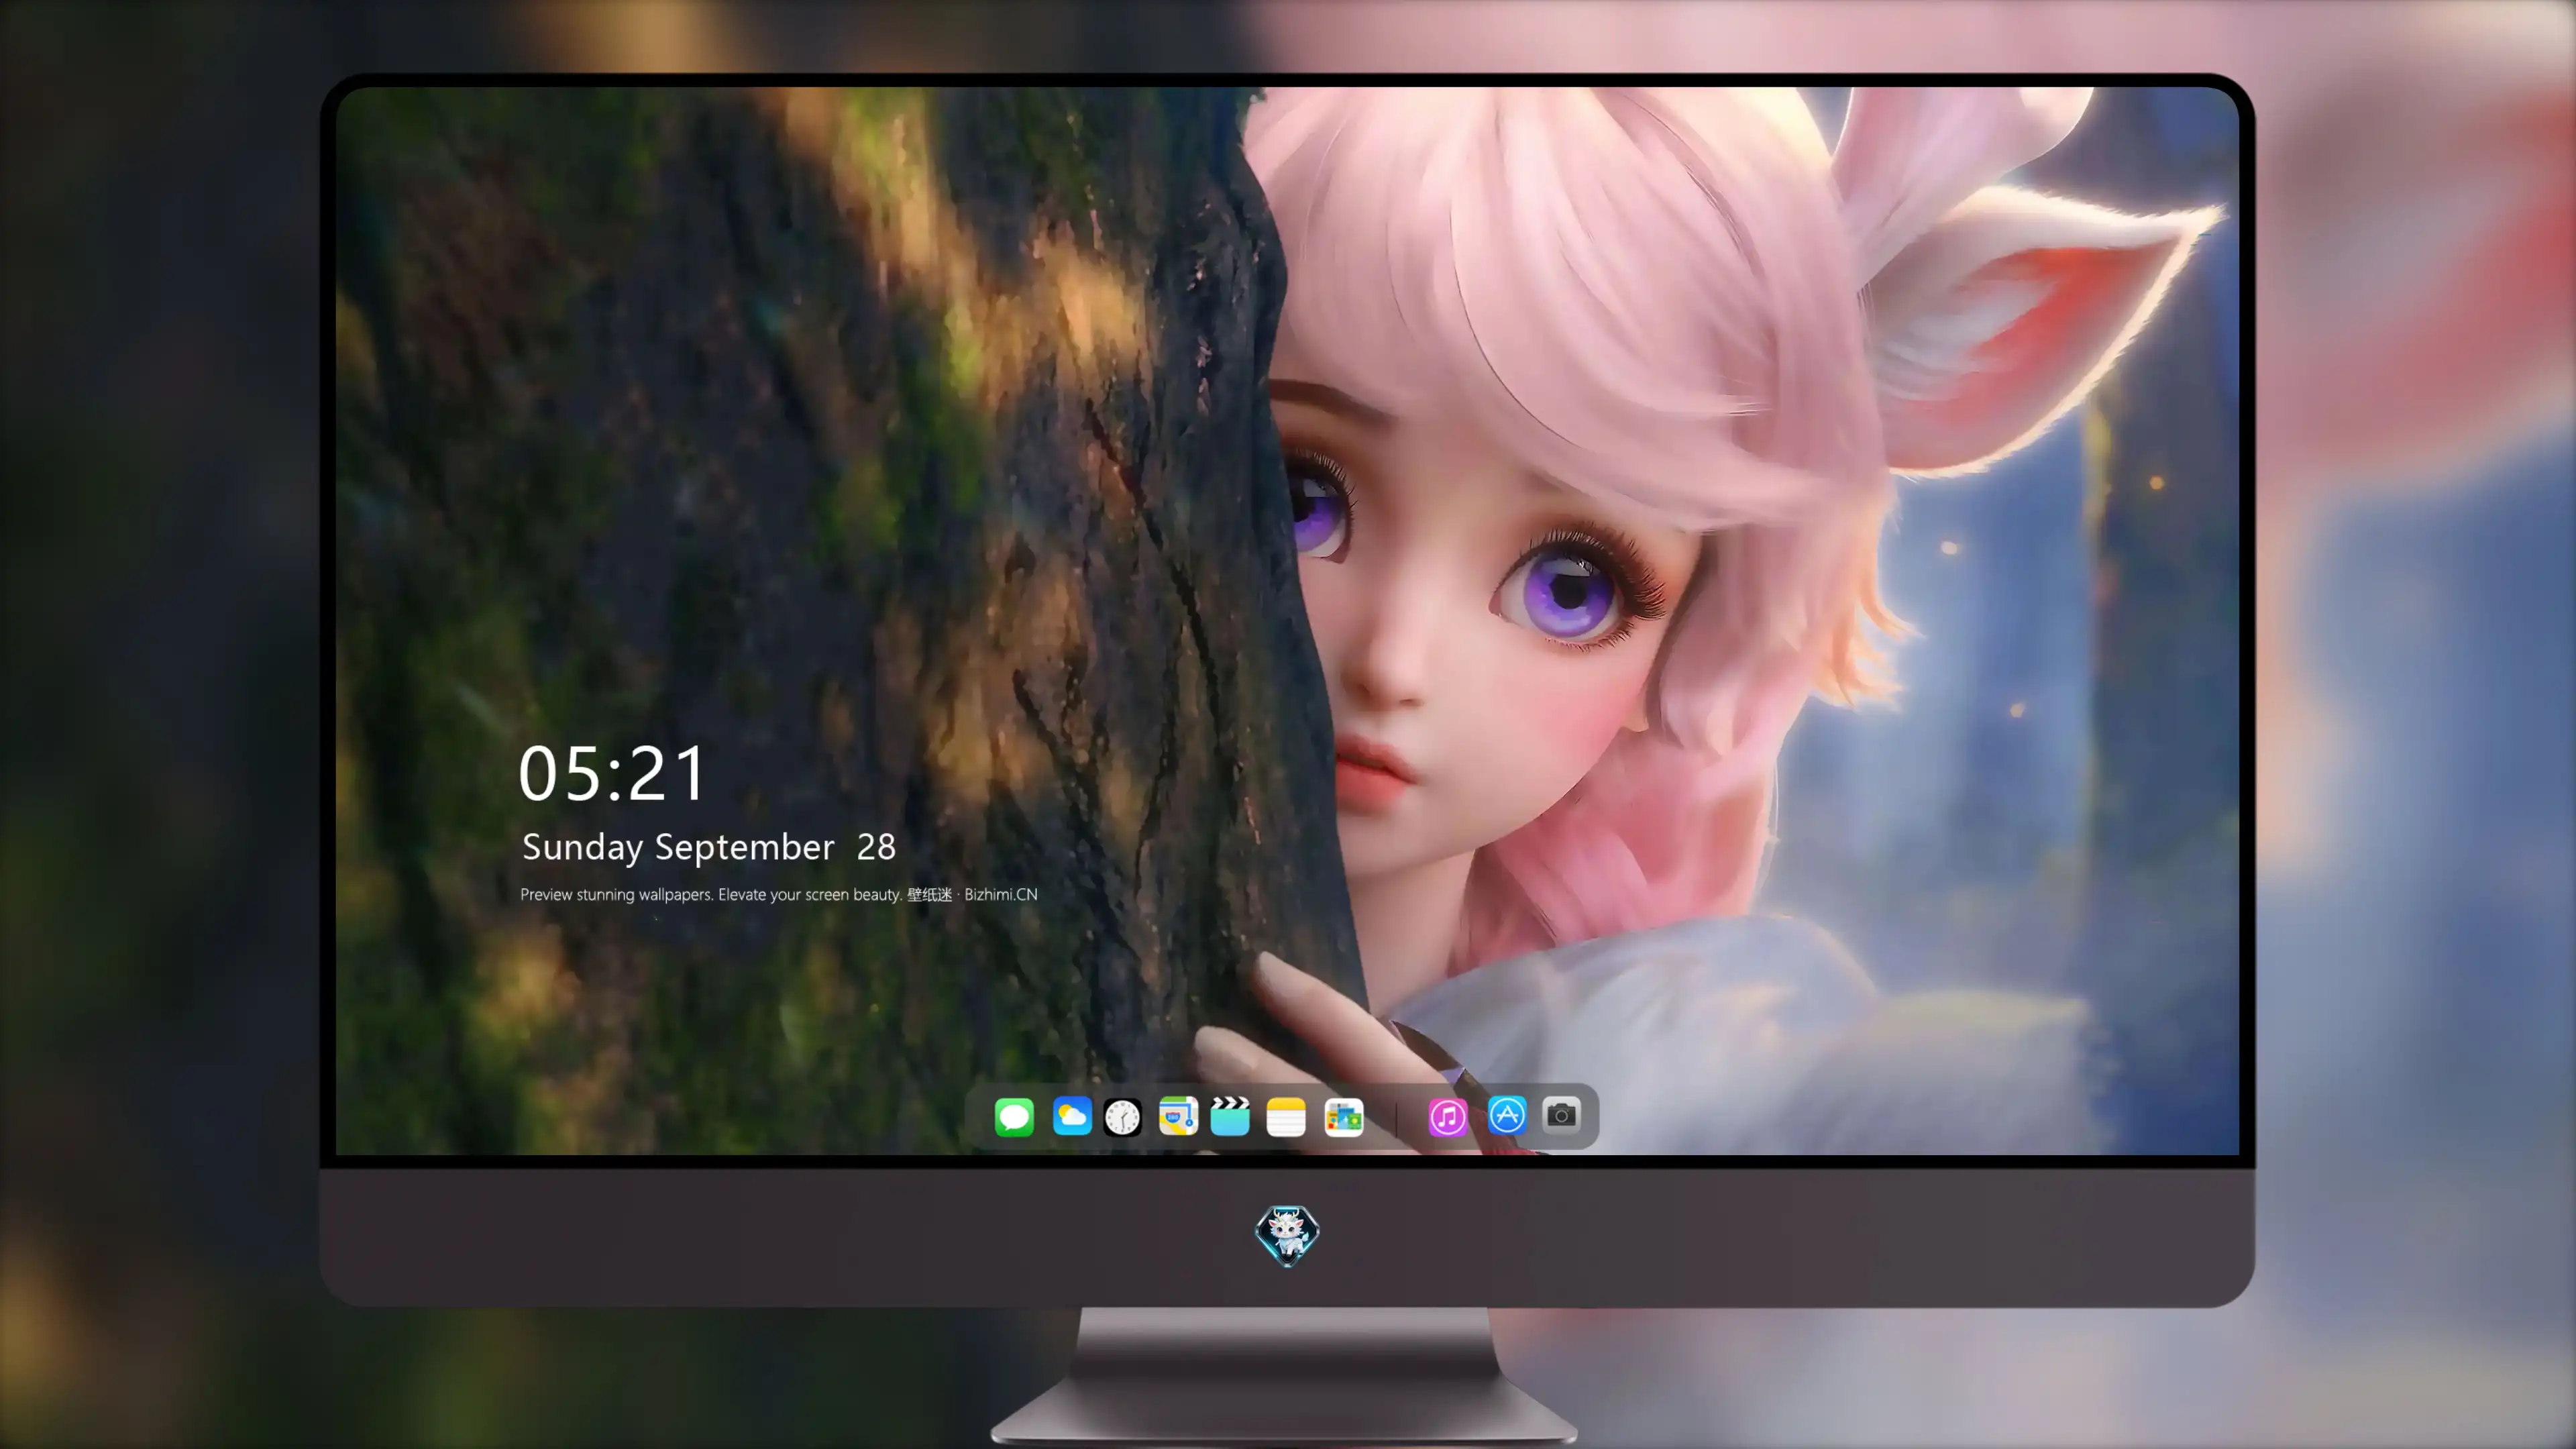Select the date text Sunday September 28
The width and height of the screenshot is (2576, 1449).
point(709,847)
